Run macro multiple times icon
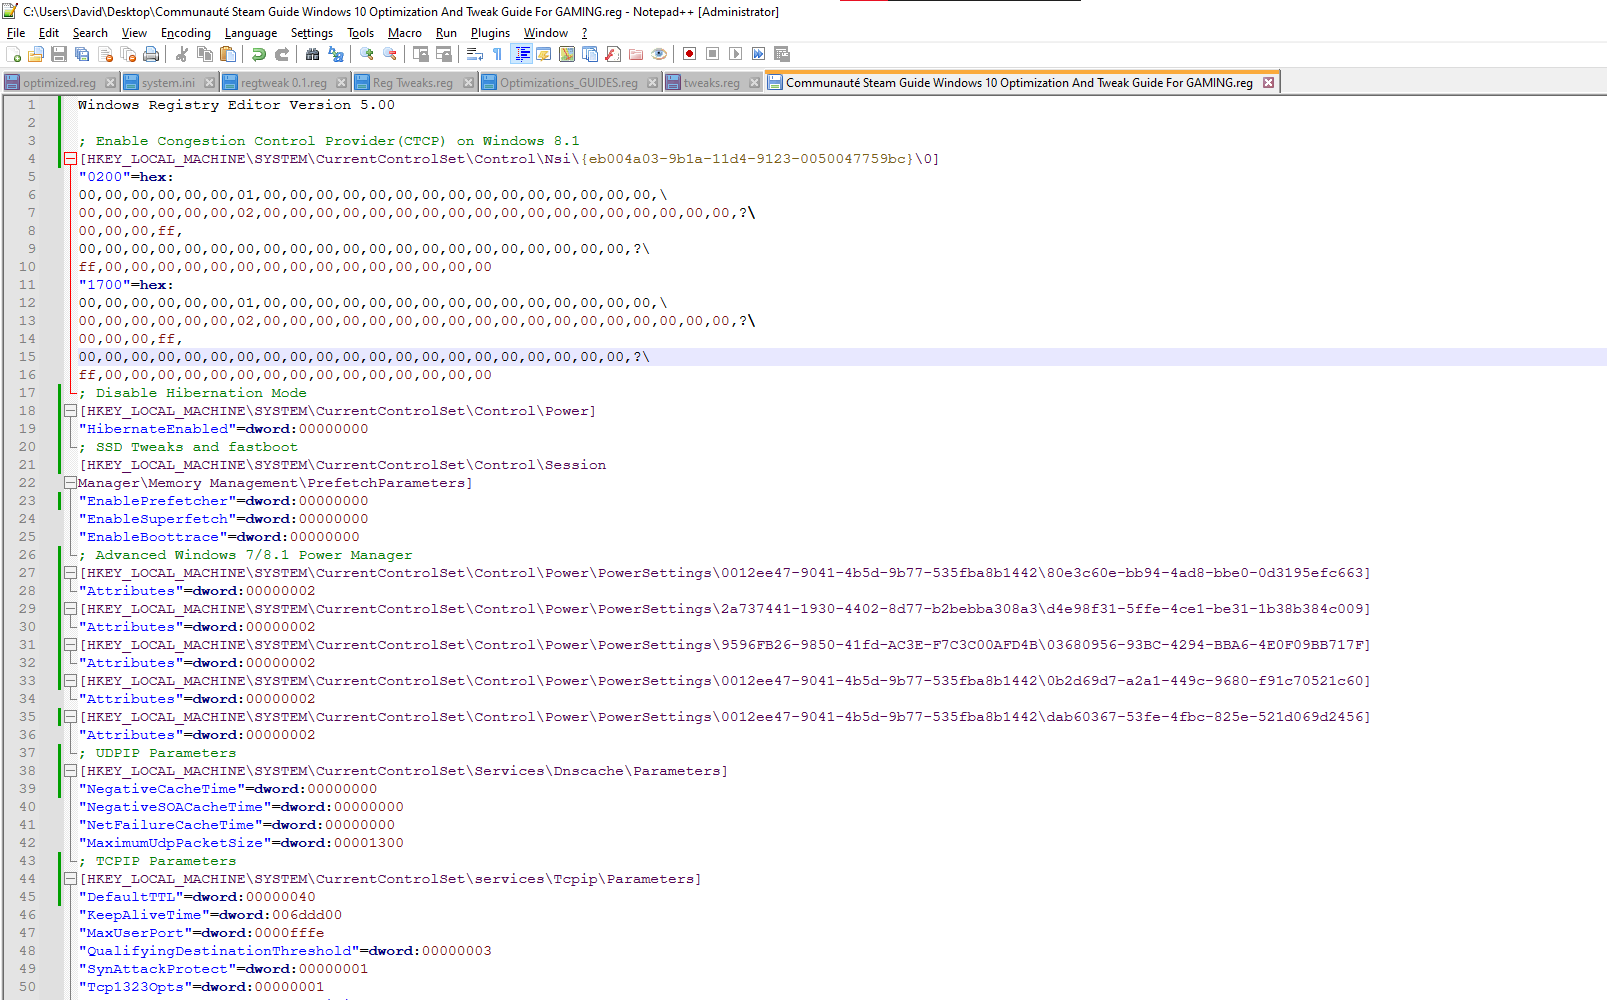Viewport: 1607px width, 1000px height. pos(759,54)
